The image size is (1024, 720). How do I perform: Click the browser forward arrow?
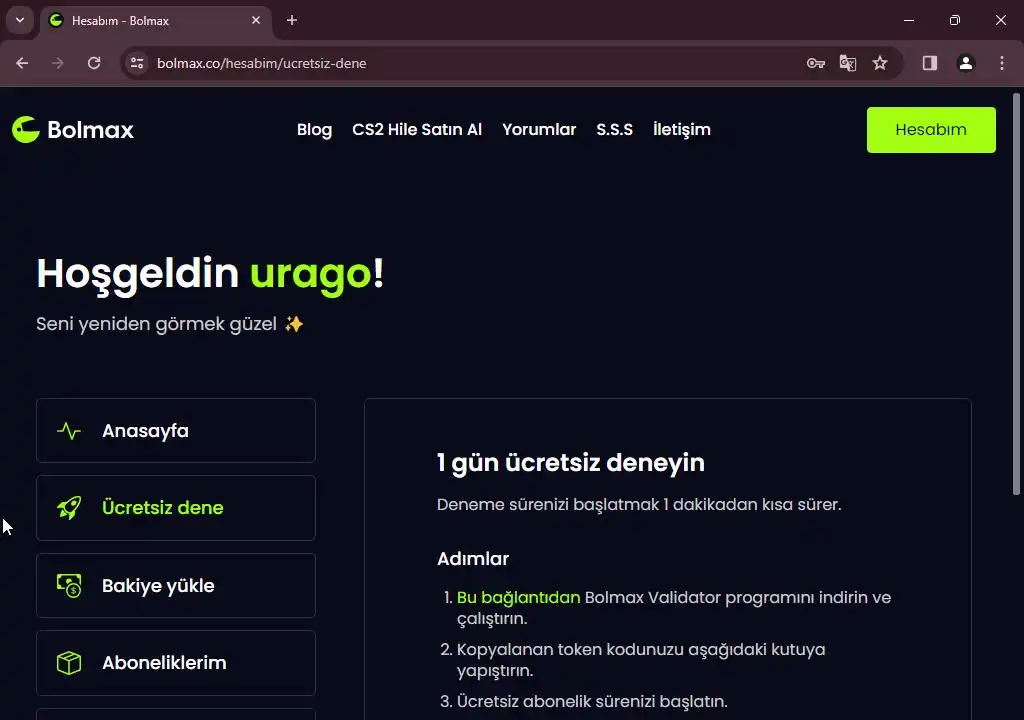[58, 63]
